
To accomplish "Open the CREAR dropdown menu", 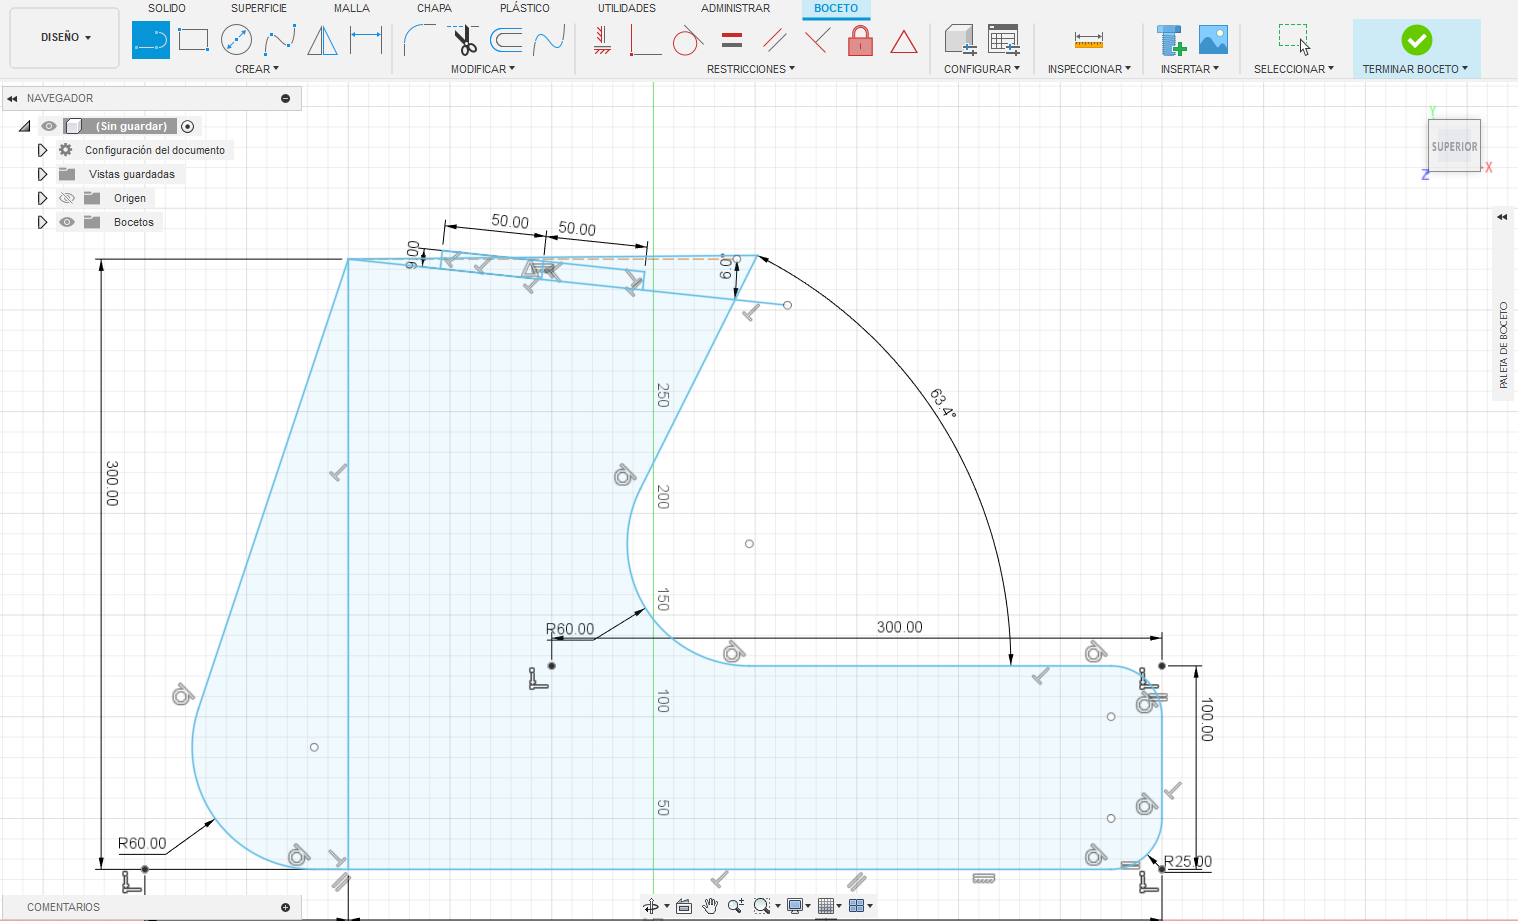I will pyautogui.click(x=257, y=69).
